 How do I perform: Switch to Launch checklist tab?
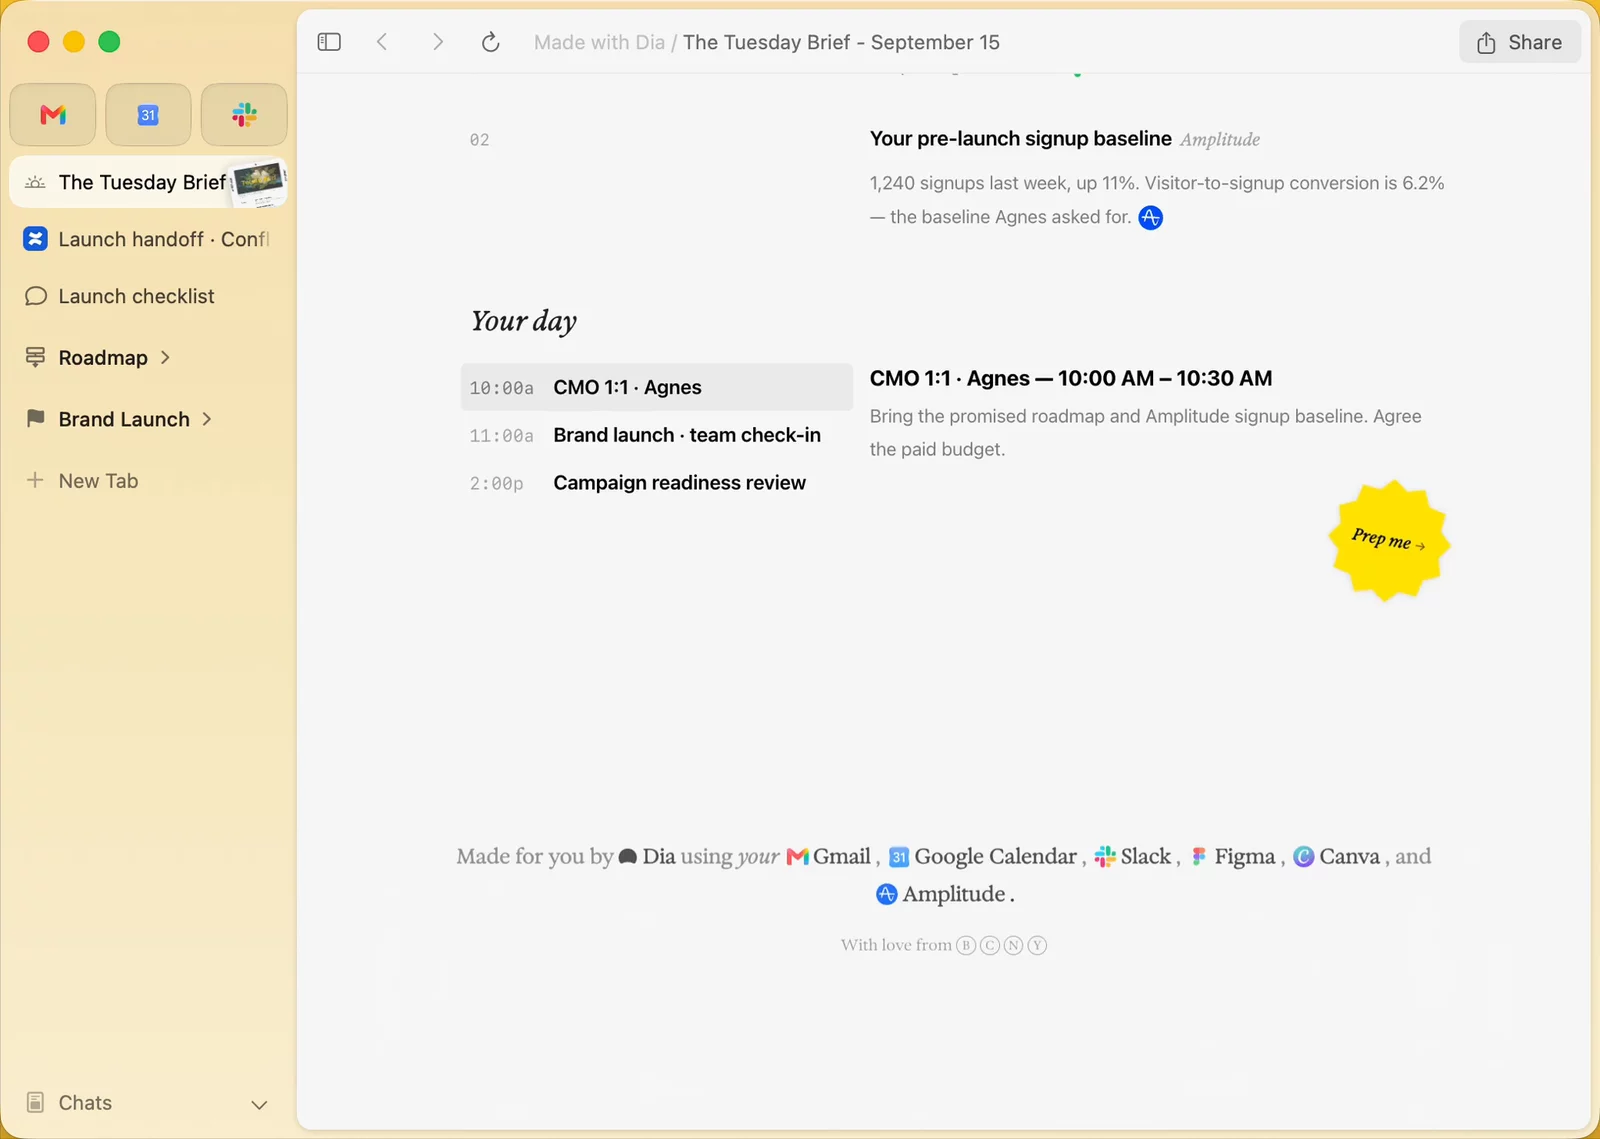pos(148,296)
